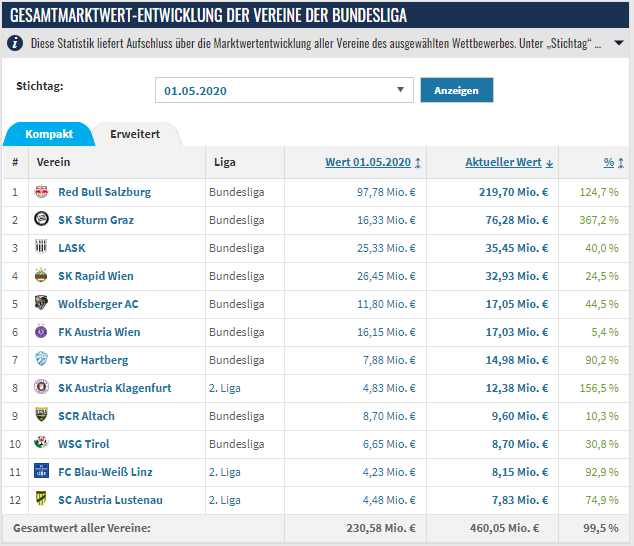Open the Stichtag date dropdown

coord(284,90)
